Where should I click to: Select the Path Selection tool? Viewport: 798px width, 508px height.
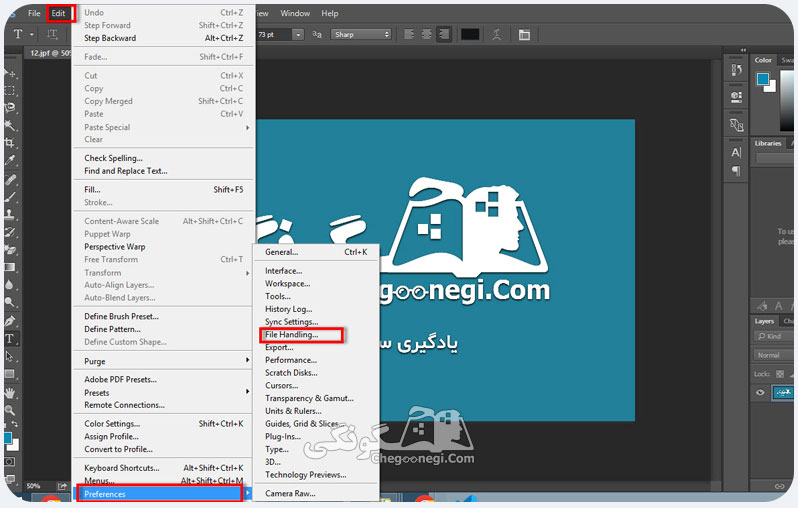coord(10,356)
